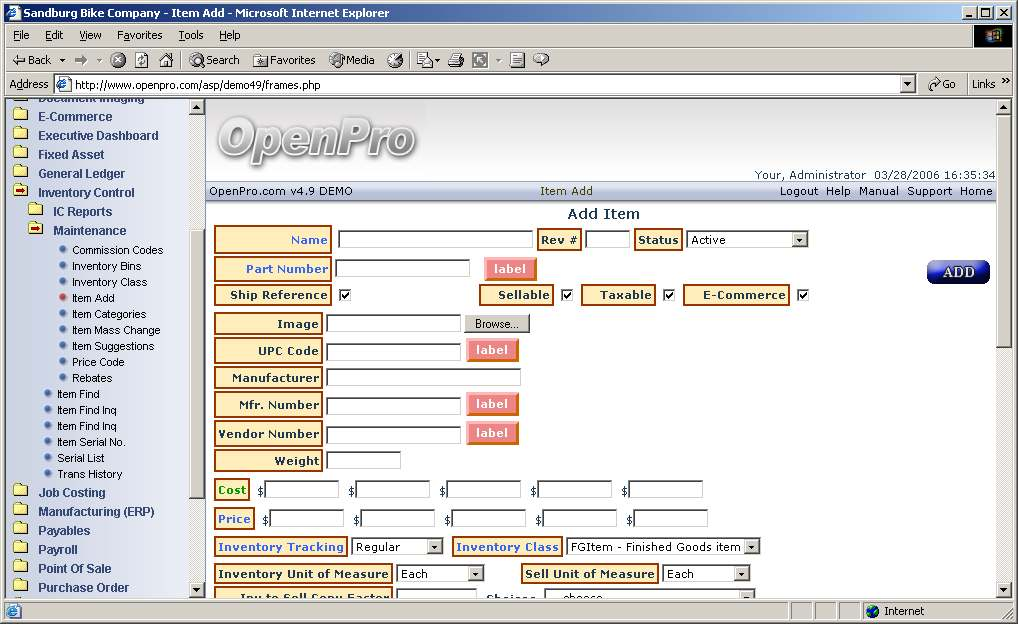The width and height of the screenshot is (1018, 624).
Task: Toggle the Taxable checkbox
Action: pyautogui.click(x=669, y=295)
